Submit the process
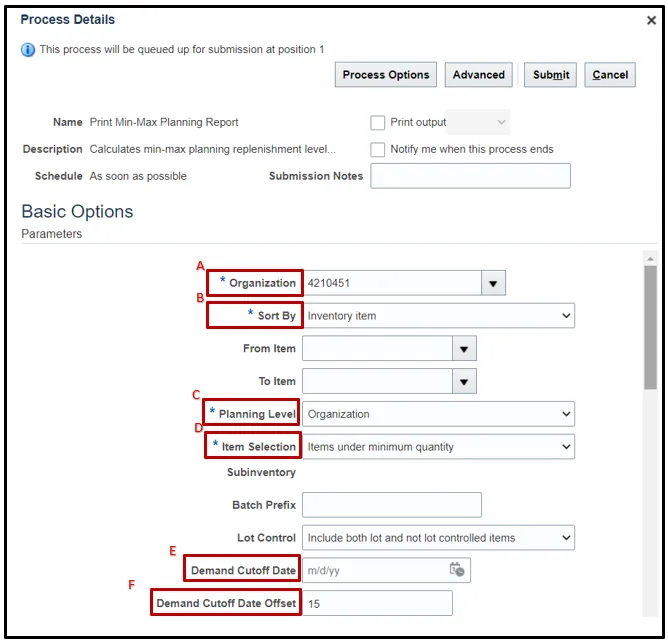 pyautogui.click(x=550, y=75)
